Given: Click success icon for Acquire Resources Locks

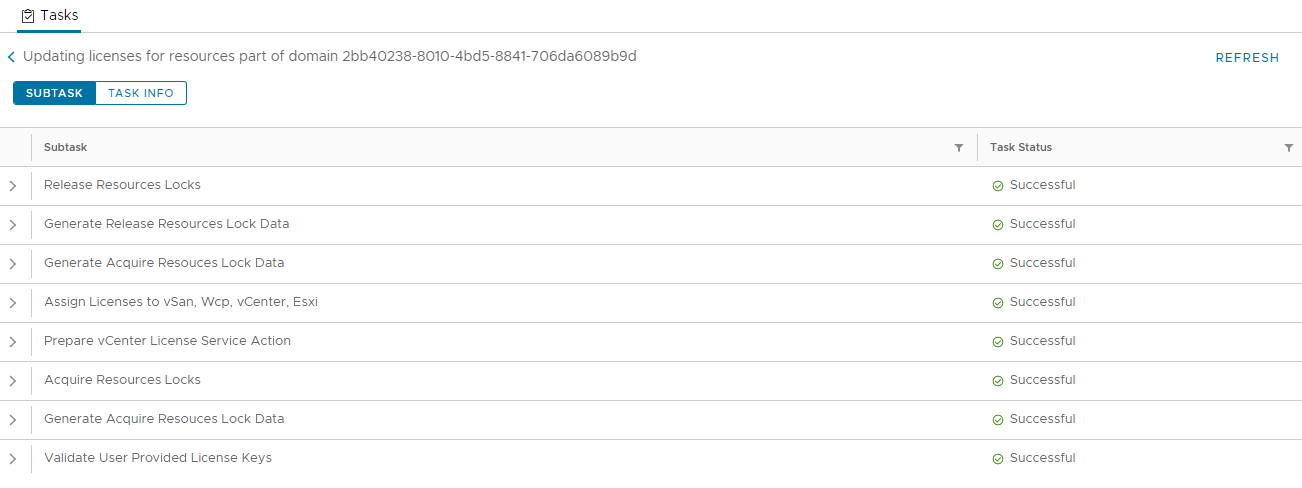Looking at the screenshot, I should tap(997, 381).
